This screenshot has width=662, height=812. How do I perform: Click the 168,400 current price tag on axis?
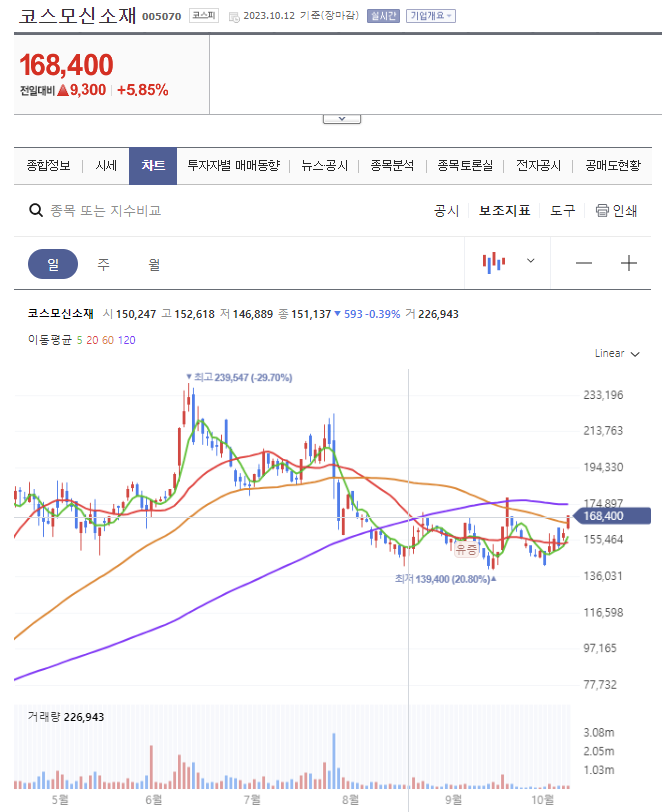(613, 516)
